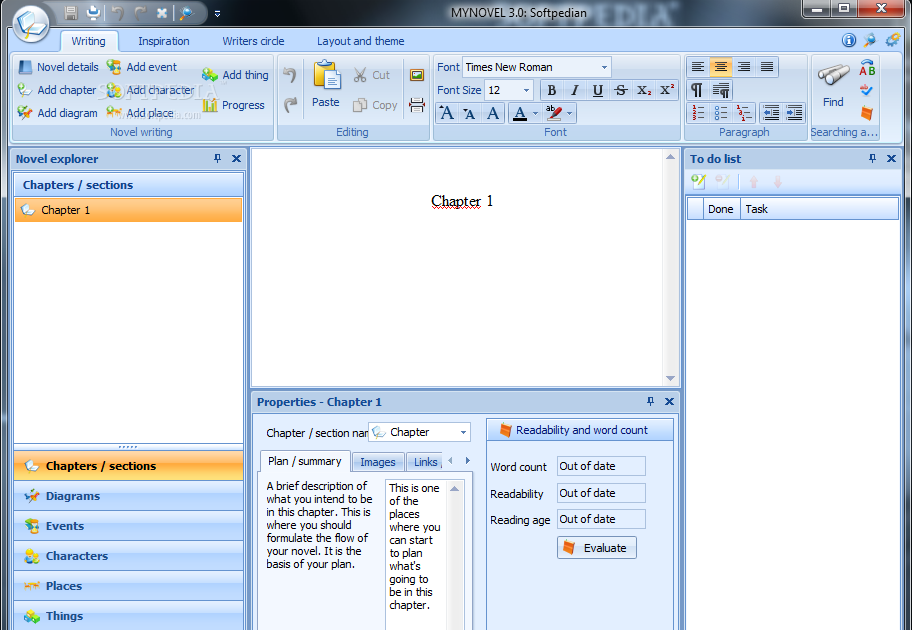Open Novel details
Image resolution: width=912 pixels, height=630 pixels.
58,67
